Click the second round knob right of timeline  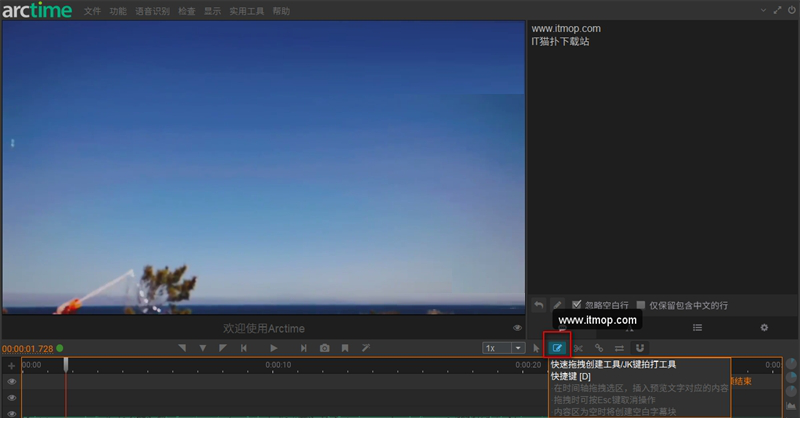791,377
